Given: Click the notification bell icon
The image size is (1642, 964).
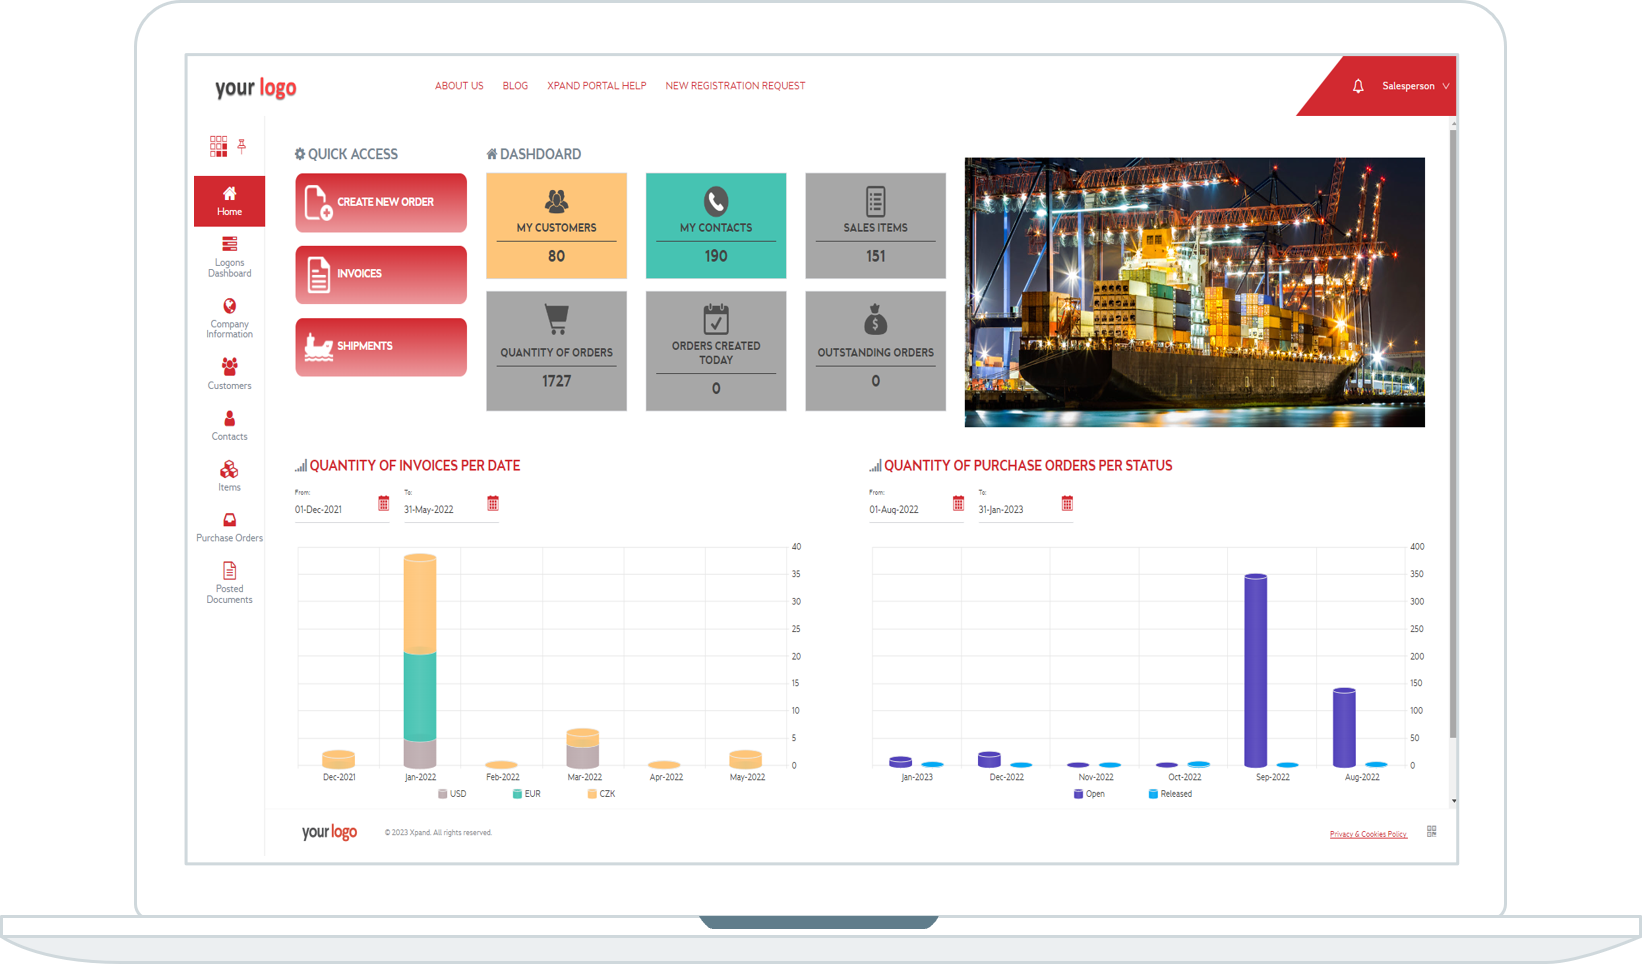Looking at the screenshot, I should [x=1357, y=87].
